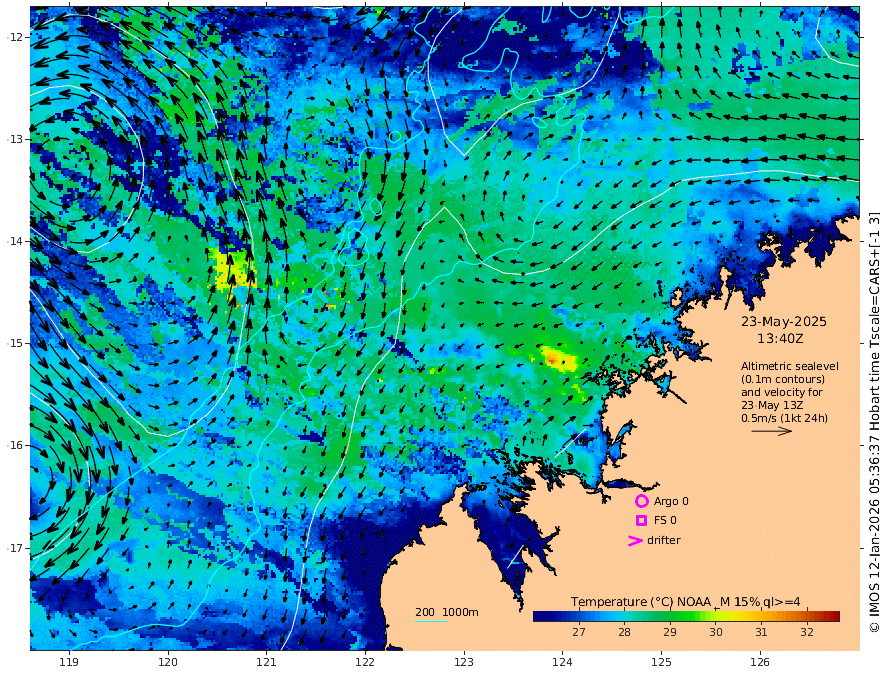Click longitude axis label 125

(661, 662)
